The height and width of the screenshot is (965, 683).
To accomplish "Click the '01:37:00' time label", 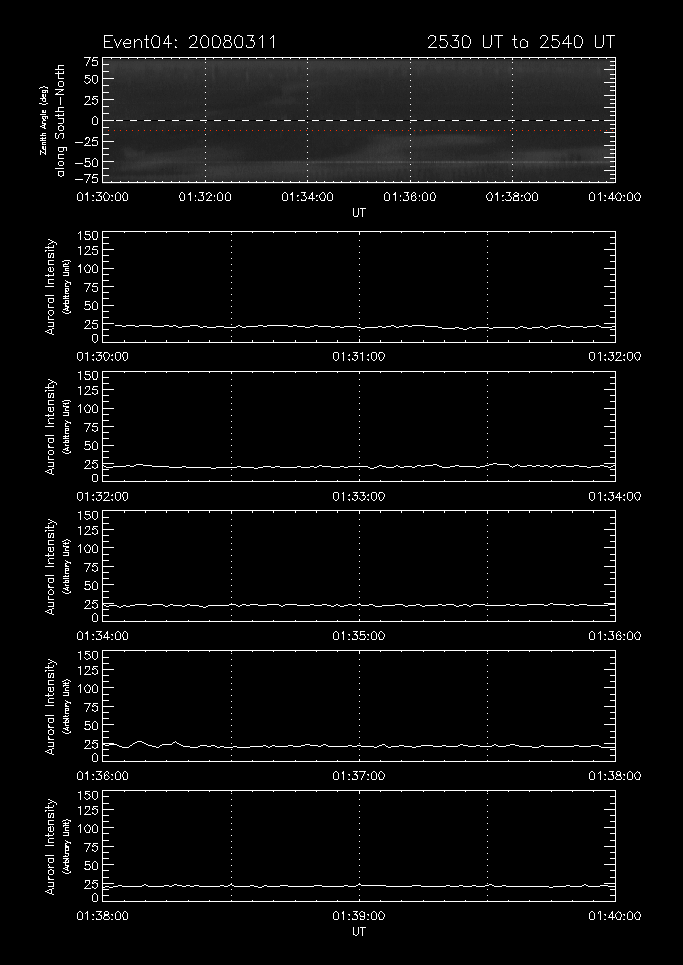I will pyautogui.click(x=359, y=776).
